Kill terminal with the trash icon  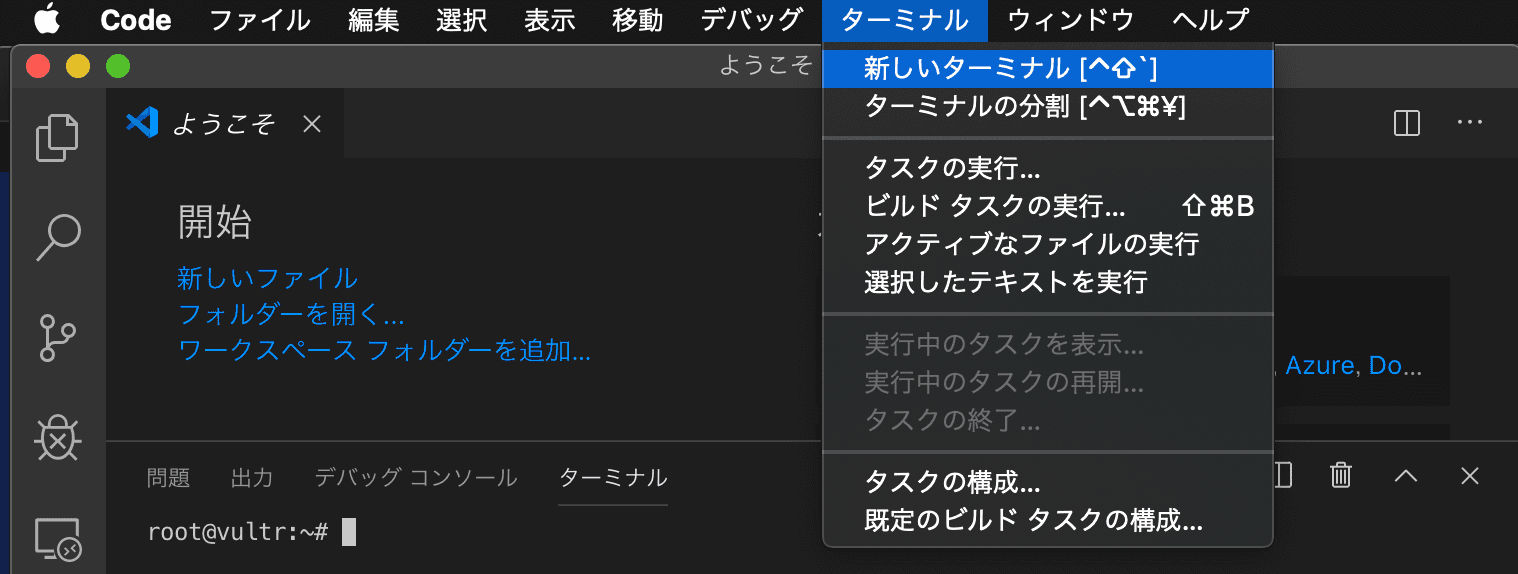pyautogui.click(x=1341, y=476)
